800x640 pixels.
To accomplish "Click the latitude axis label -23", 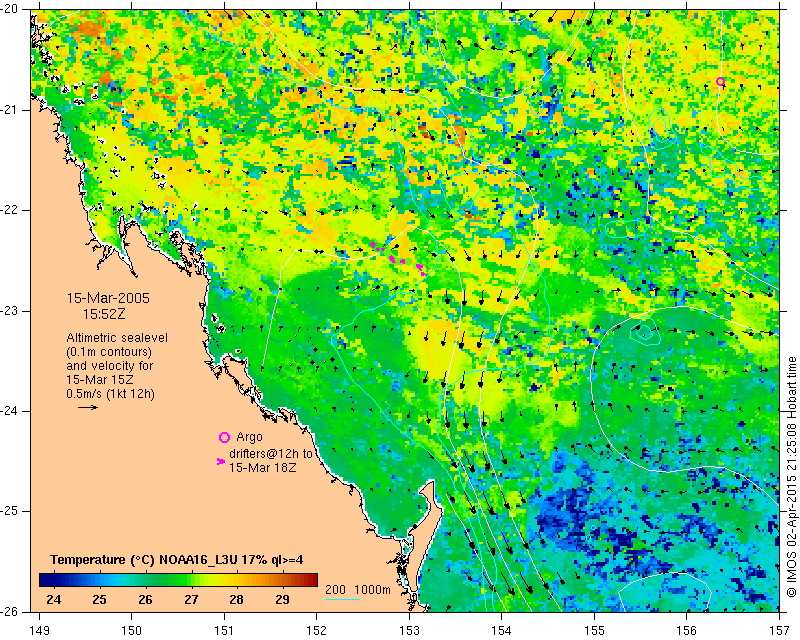I will [10, 311].
